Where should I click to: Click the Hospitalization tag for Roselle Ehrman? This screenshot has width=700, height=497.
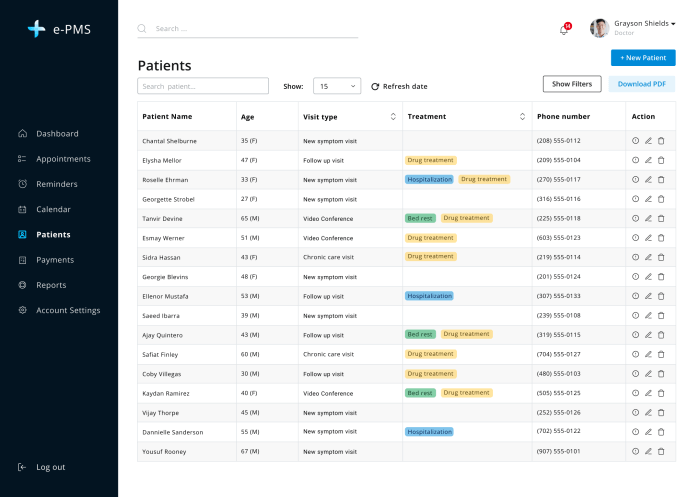pyautogui.click(x=429, y=180)
